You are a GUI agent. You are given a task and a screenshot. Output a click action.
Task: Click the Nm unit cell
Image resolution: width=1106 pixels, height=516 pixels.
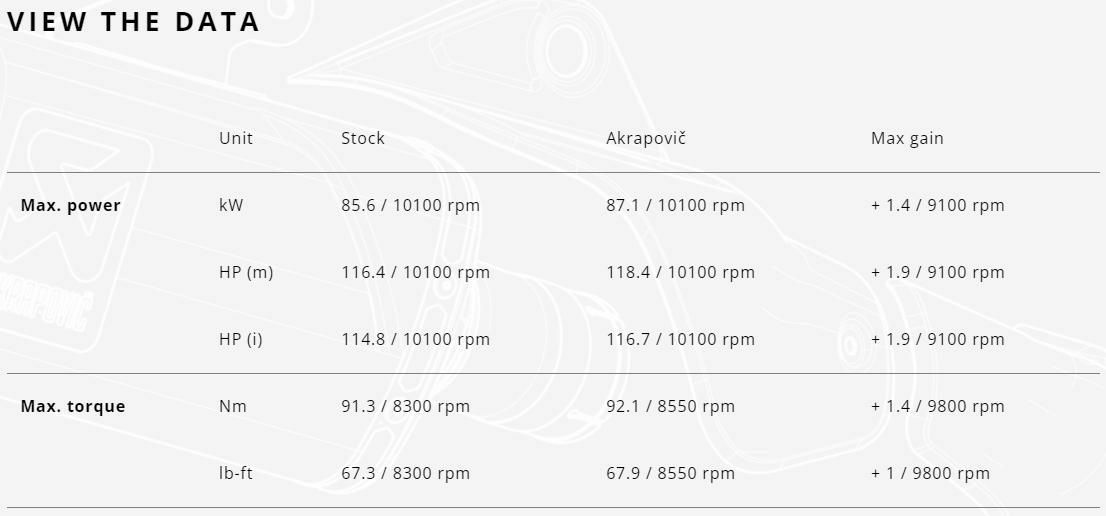233,406
